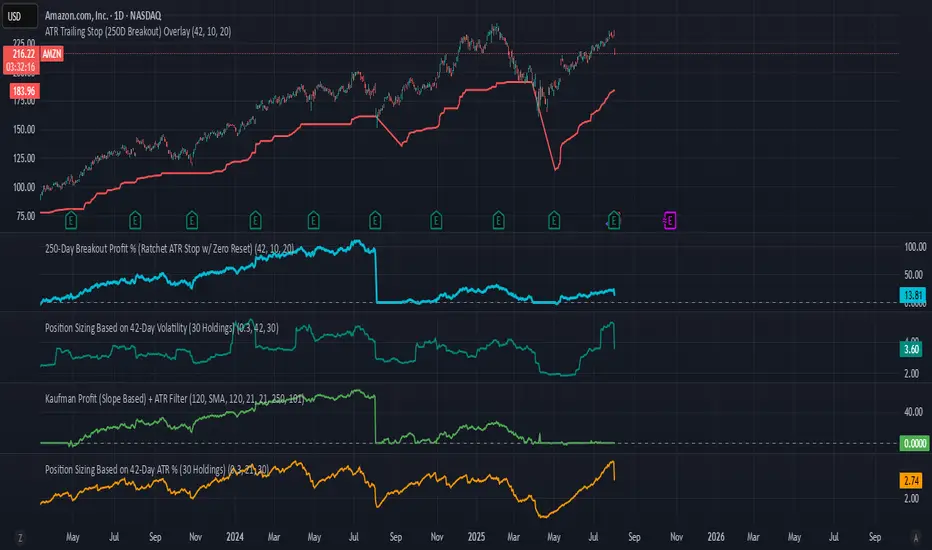This screenshot has height=550, width=932.
Task: Select the ATR Trailing Stop Overlay legend
Action: pyautogui.click(x=138, y=32)
